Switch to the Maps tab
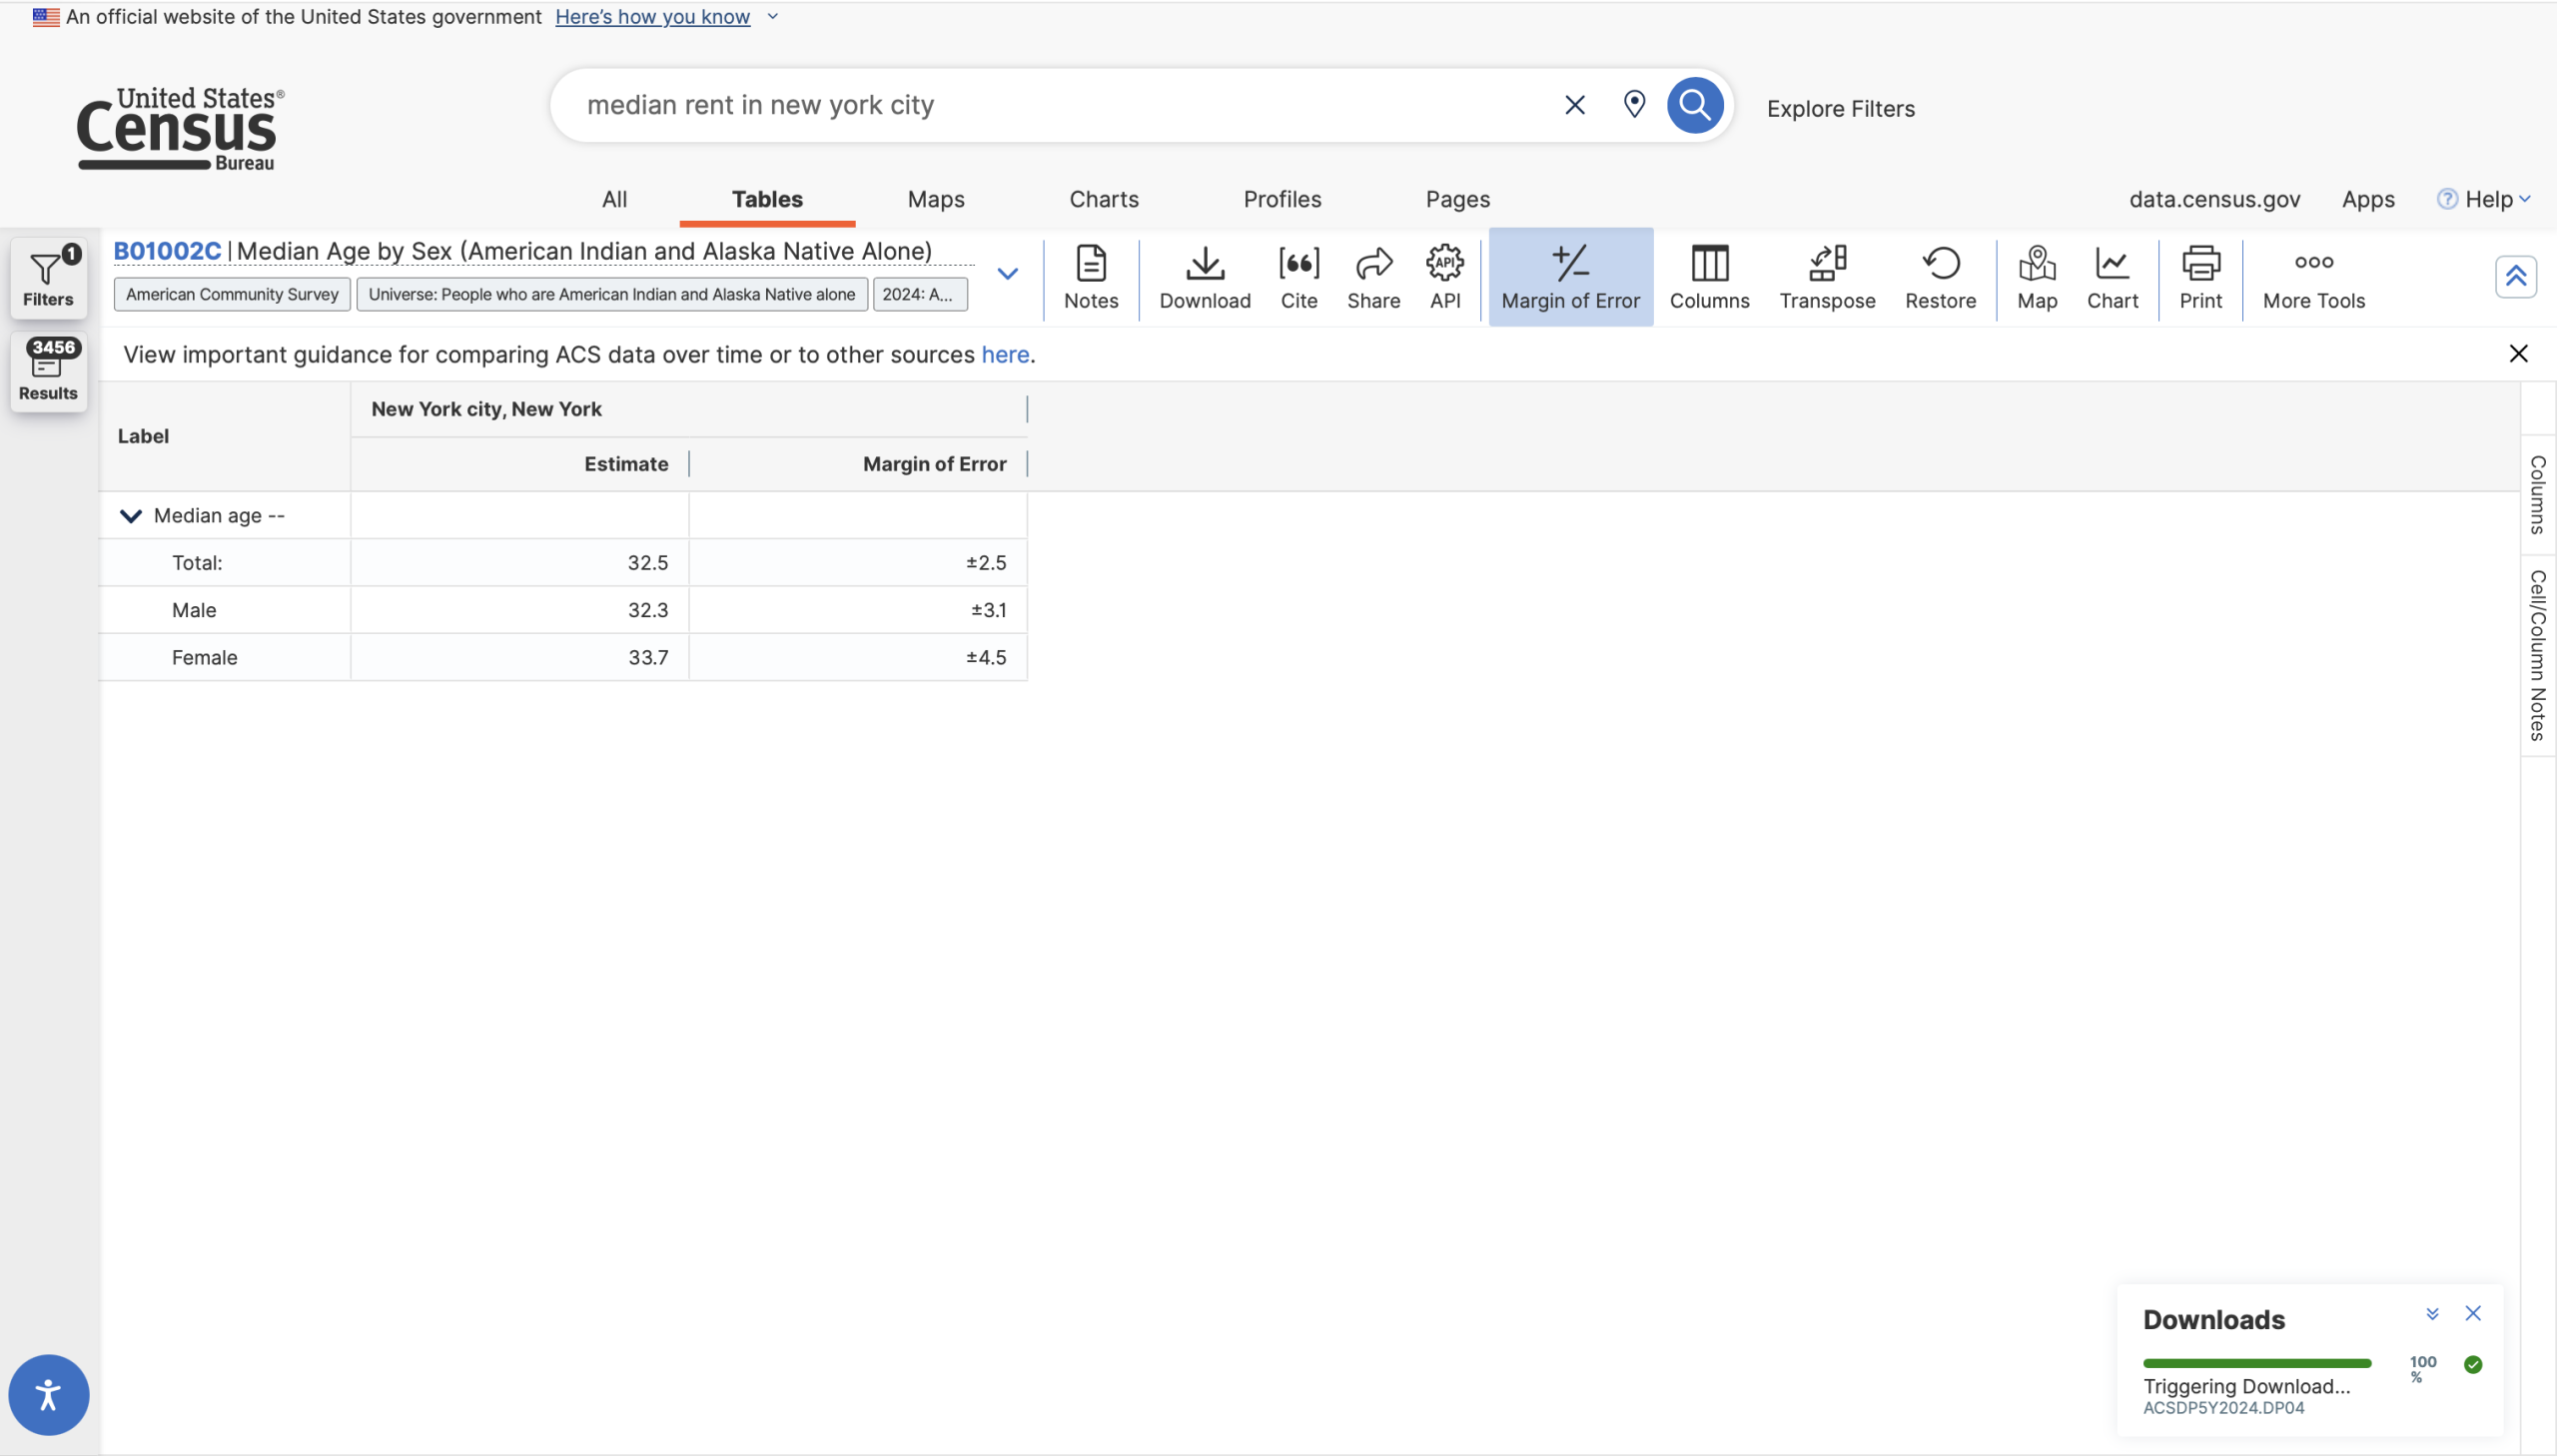This screenshot has height=1456, width=2557. coord(935,199)
